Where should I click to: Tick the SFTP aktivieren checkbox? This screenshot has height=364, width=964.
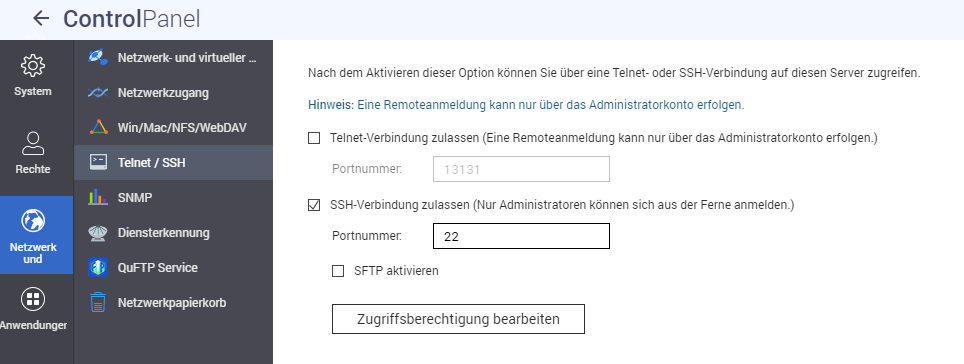pyautogui.click(x=338, y=271)
